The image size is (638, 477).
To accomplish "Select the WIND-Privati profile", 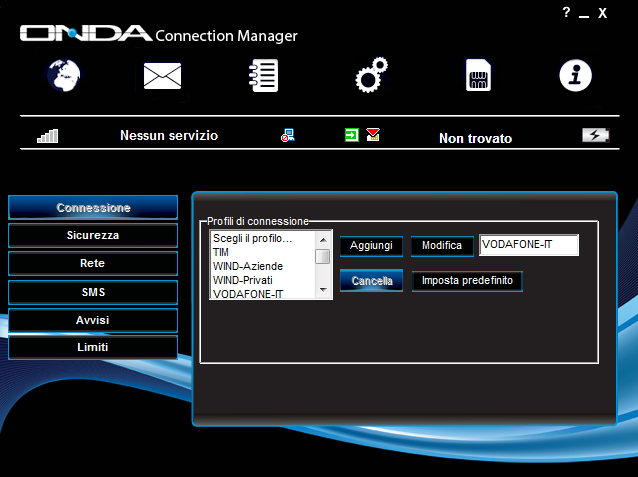I will 263,280.
